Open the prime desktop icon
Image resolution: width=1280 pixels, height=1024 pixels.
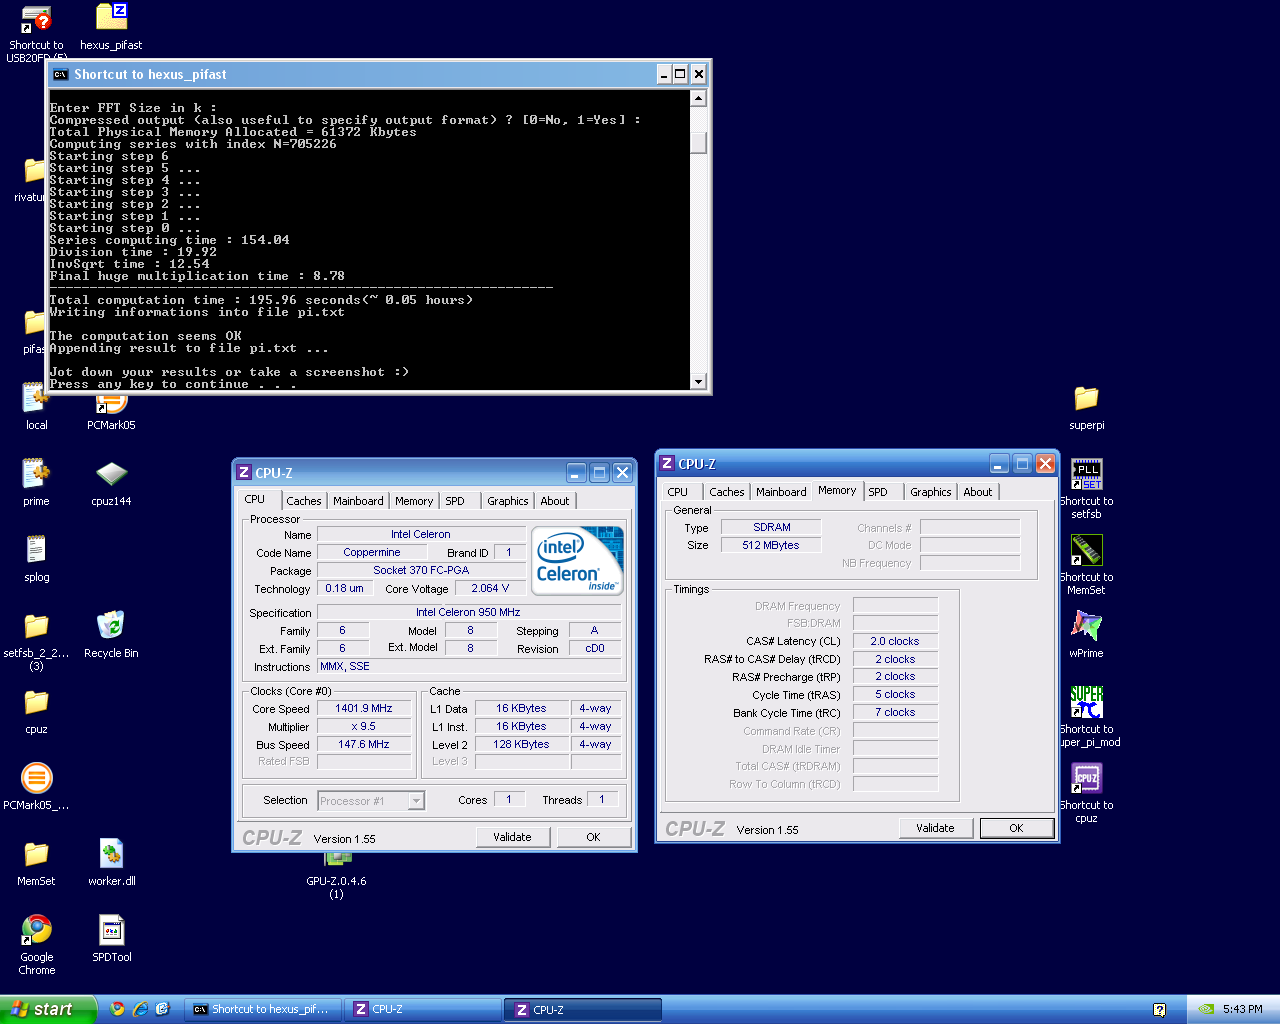tap(36, 473)
